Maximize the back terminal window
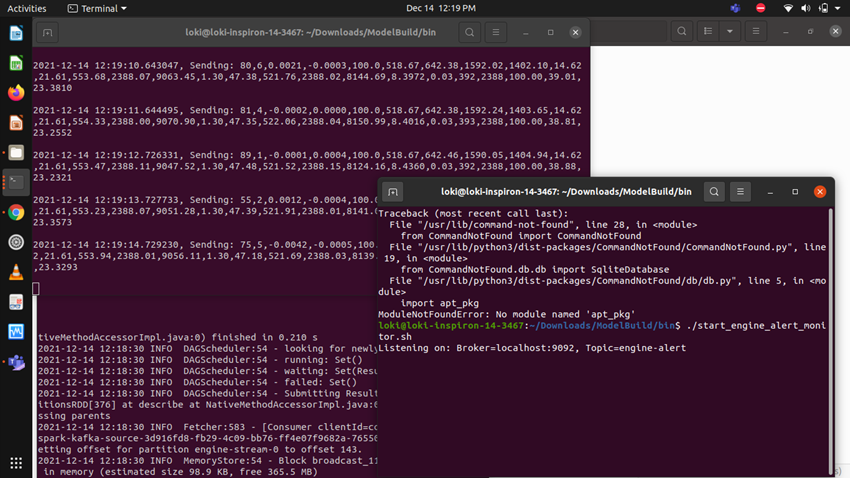This screenshot has height=478, width=850. [x=551, y=33]
